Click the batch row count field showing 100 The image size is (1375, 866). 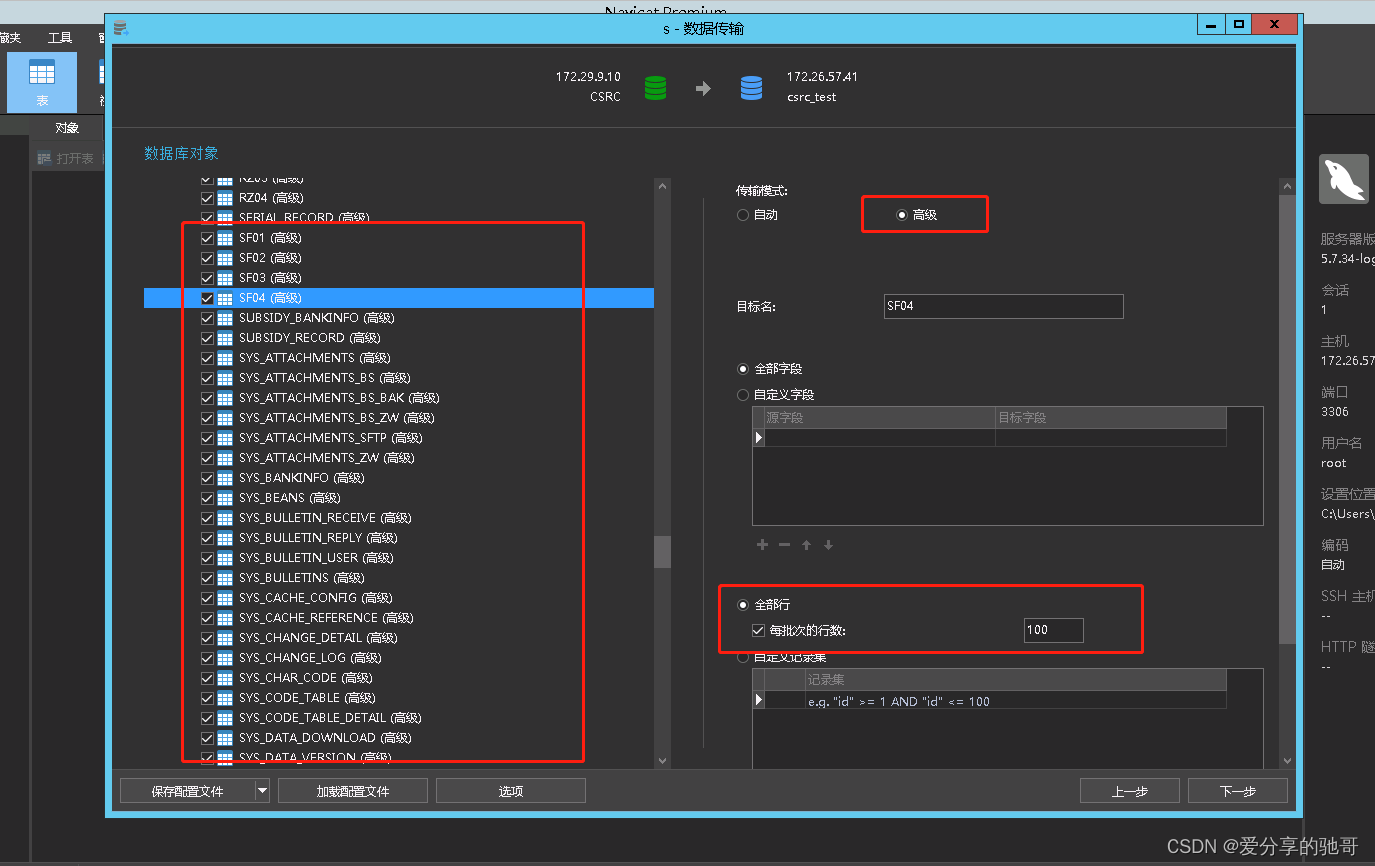(1054, 630)
